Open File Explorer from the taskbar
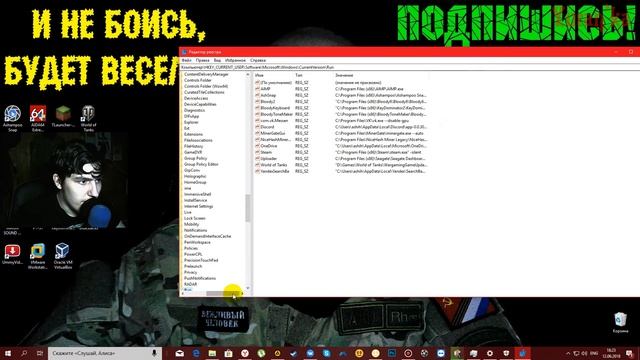Screen dimensions: 640x360 pyautogui.click(x=212, y=353)
